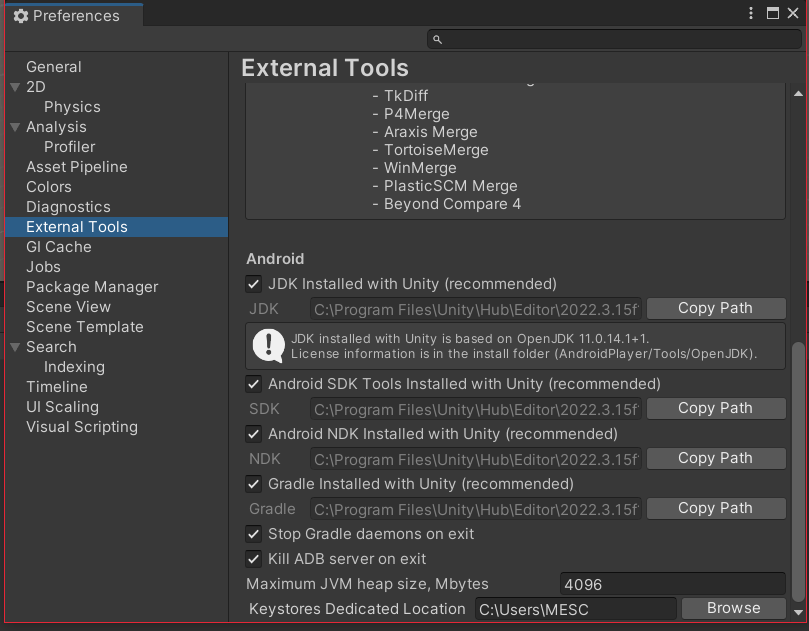This screenshot has width=809, height=631.
Task: Collapse the 2D category arrow
Action: 15,87
